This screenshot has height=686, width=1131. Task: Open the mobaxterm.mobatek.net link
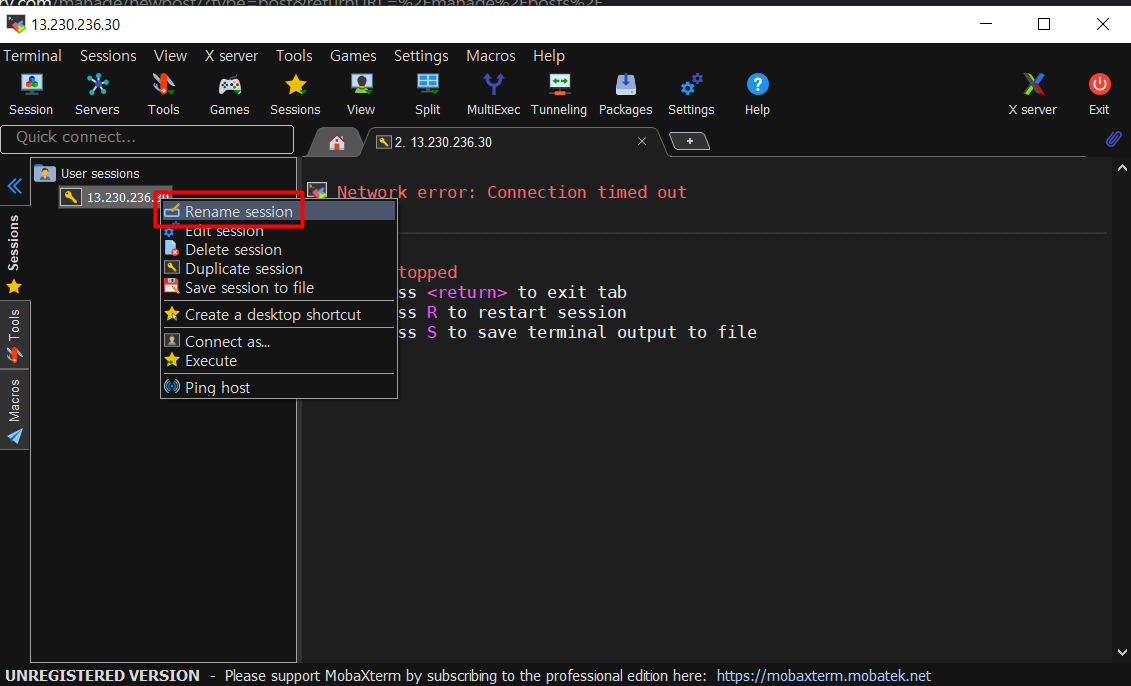[x=823, y=676]
